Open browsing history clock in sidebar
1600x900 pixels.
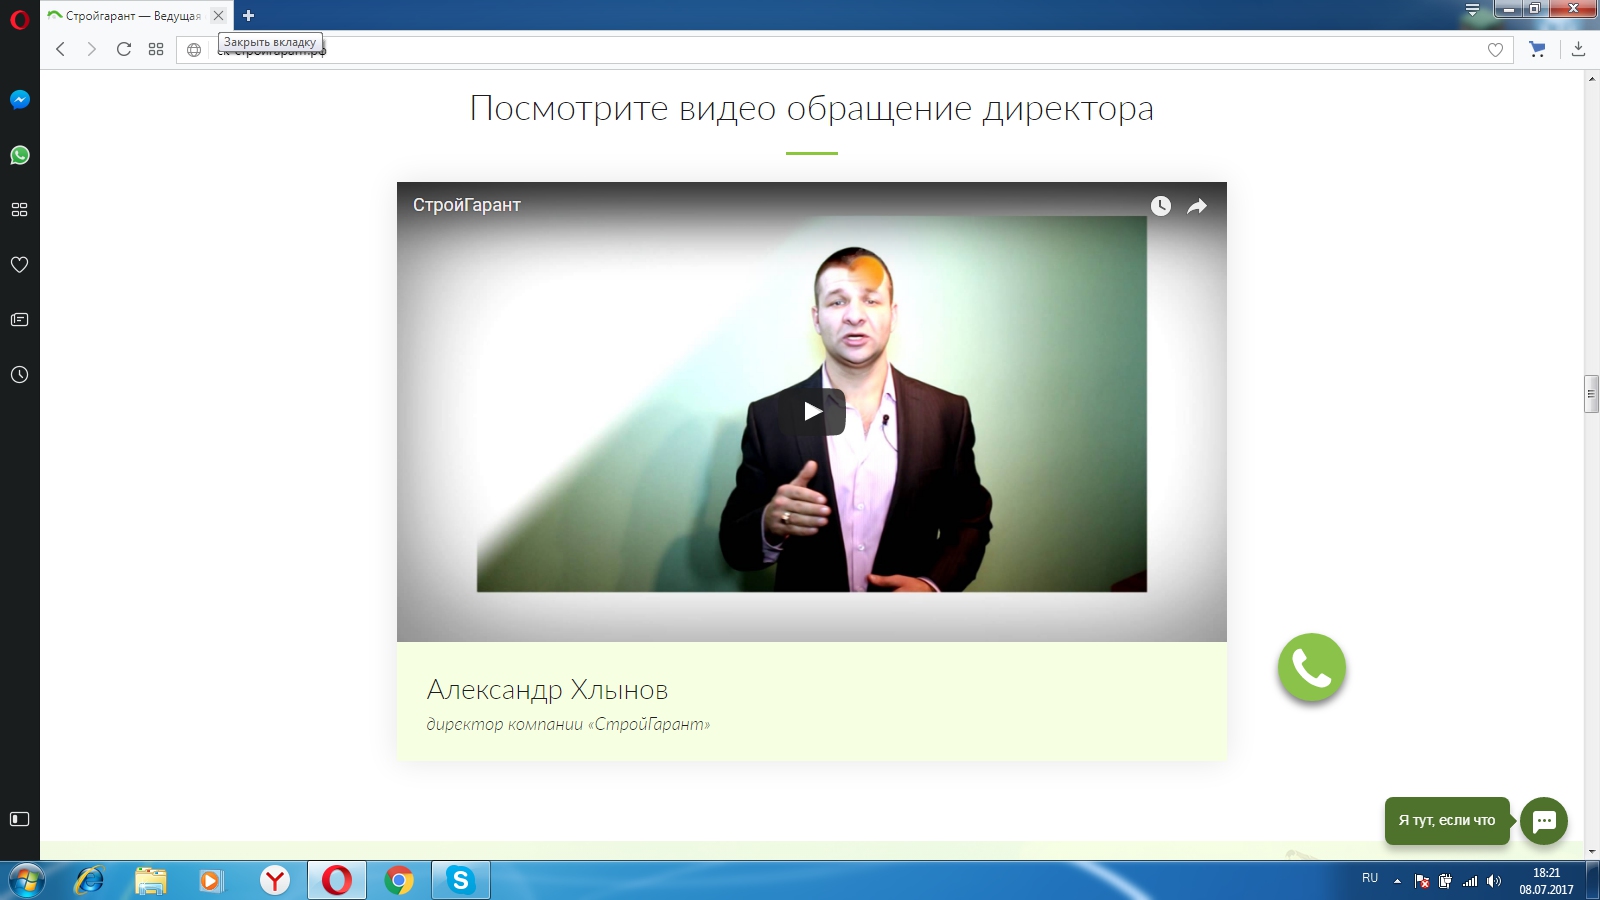point(19,375)
